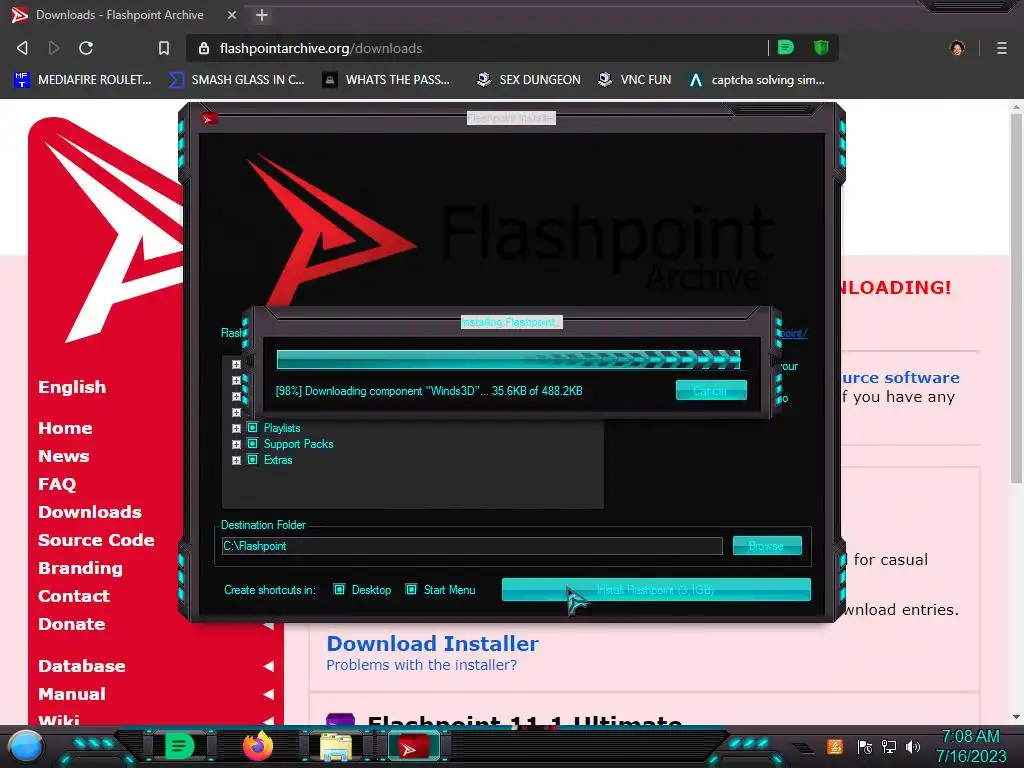Image resolution: width=1024 pixels, height=768 pixels.
Task: Open Source Code in site sidebar
Action: (96, 540)
